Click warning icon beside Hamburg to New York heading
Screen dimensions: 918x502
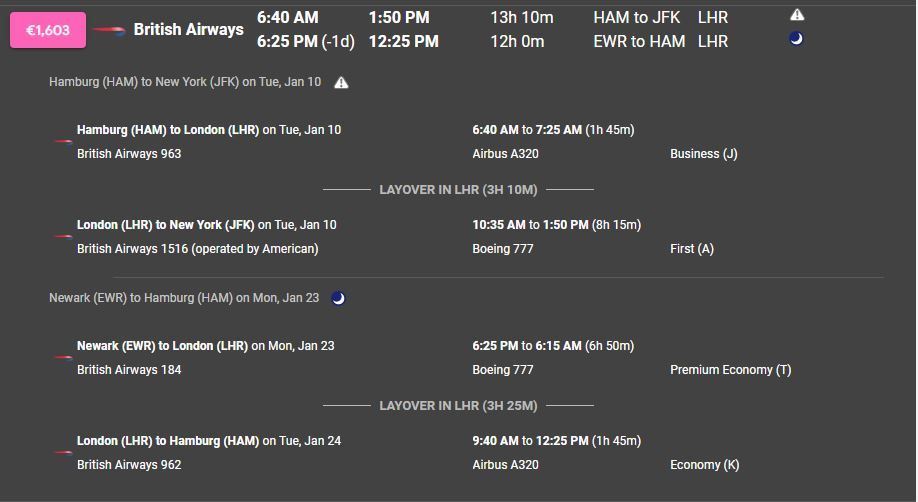(341, 83)
